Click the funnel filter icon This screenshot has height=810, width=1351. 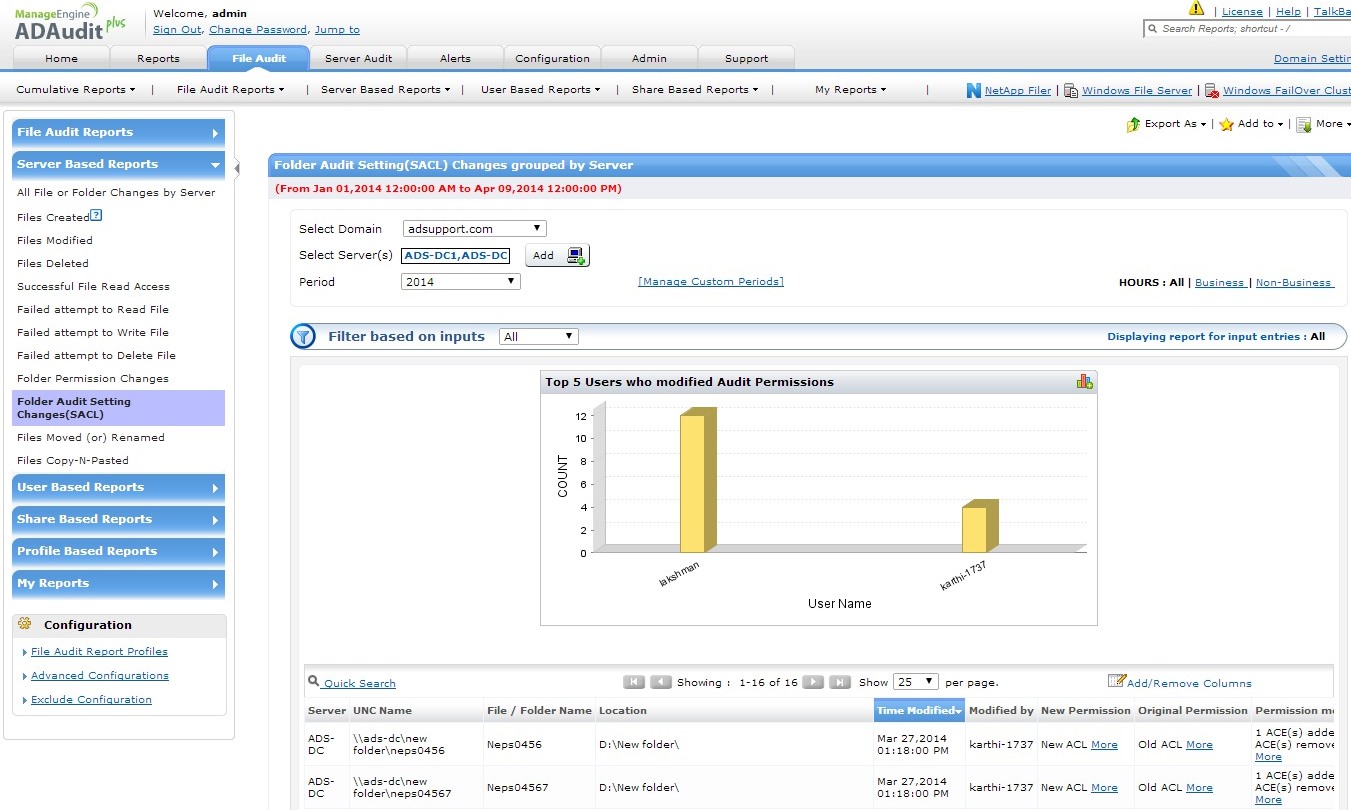coord(303,337)
